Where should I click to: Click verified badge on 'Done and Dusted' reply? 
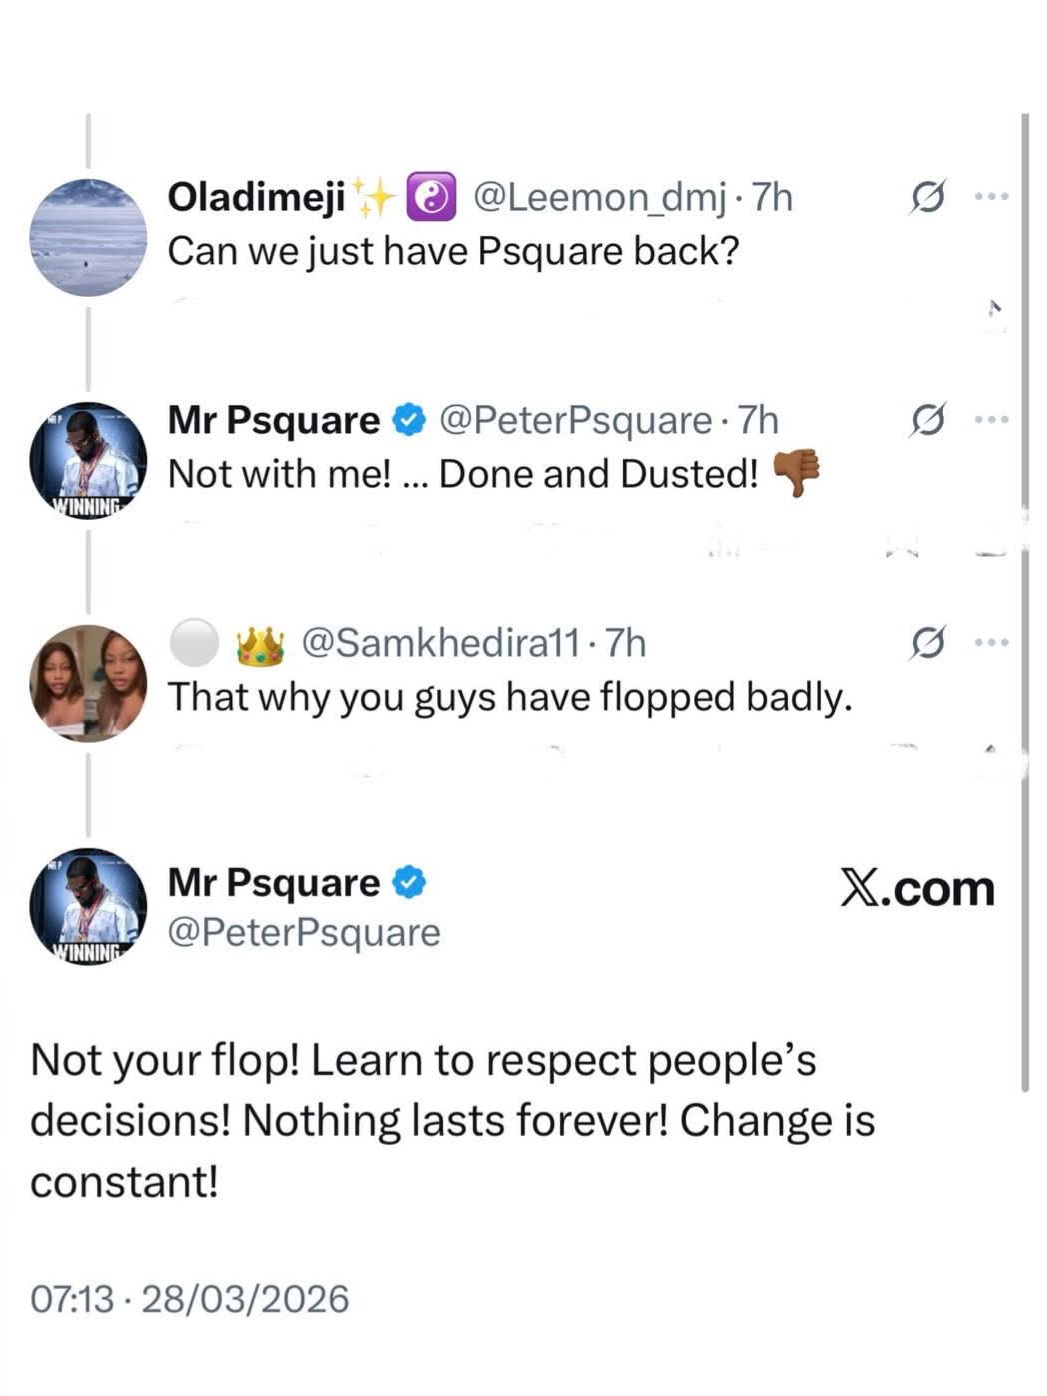[x=409, y=420]
